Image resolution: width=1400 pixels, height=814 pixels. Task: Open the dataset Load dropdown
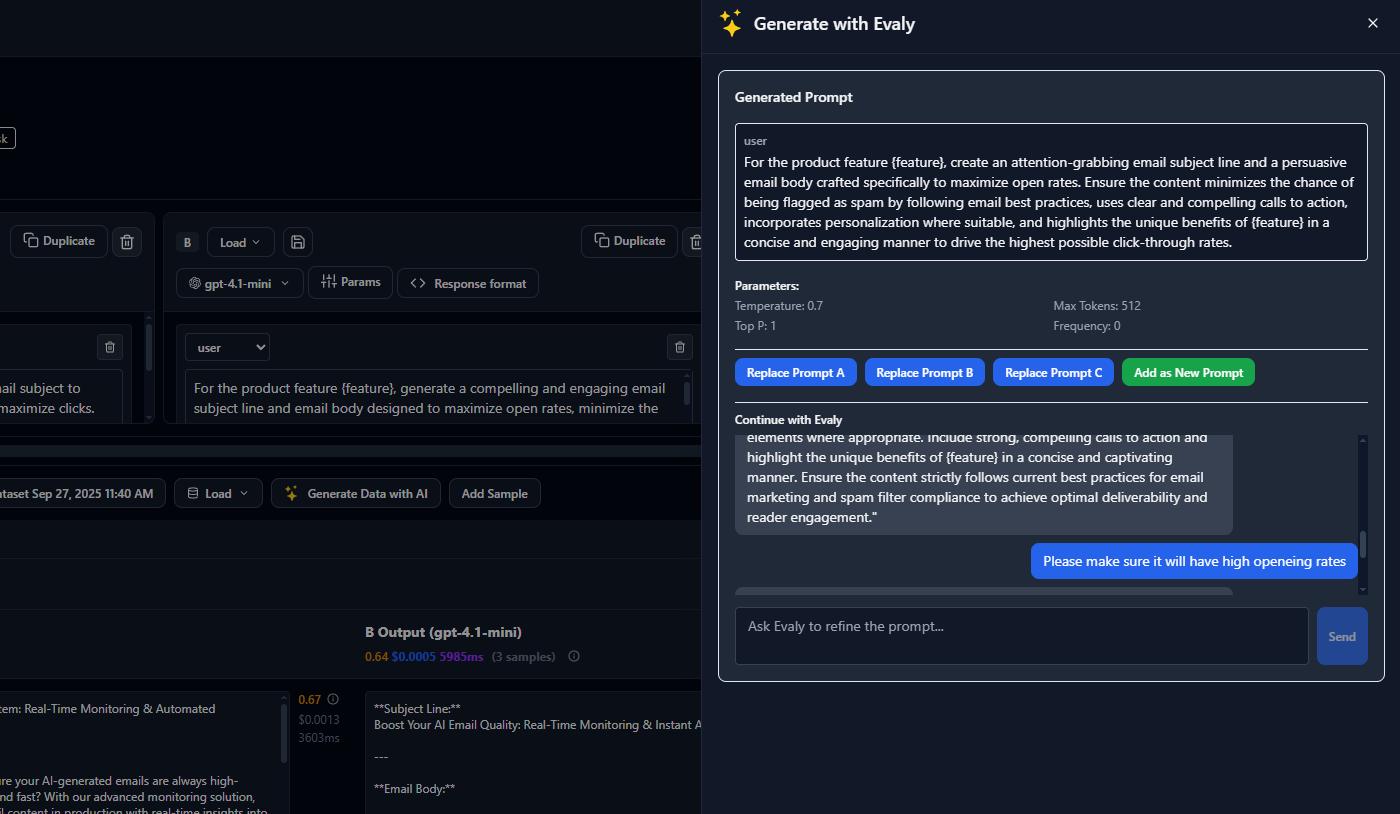point(218,493)
